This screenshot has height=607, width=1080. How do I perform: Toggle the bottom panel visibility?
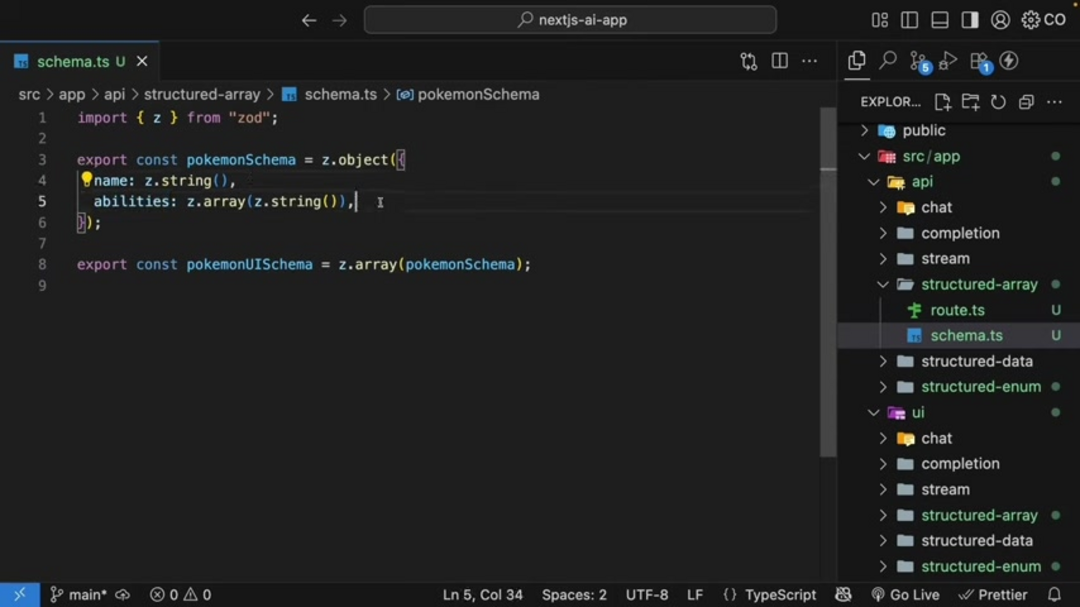[939, 20]
